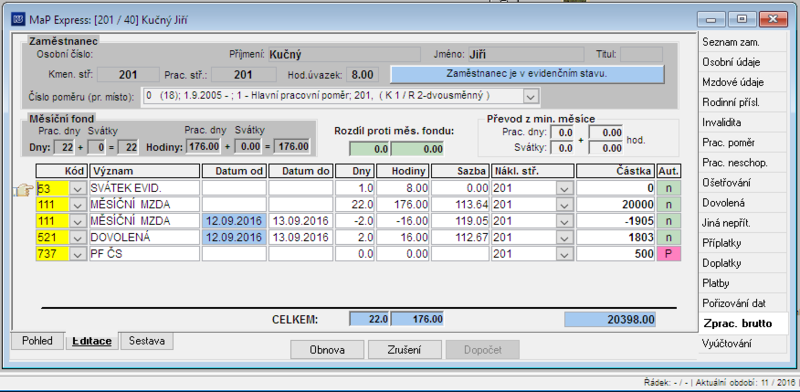Open Platby side menu item
This screenshot has height=392, width=800.
click(x=742, y=283)
